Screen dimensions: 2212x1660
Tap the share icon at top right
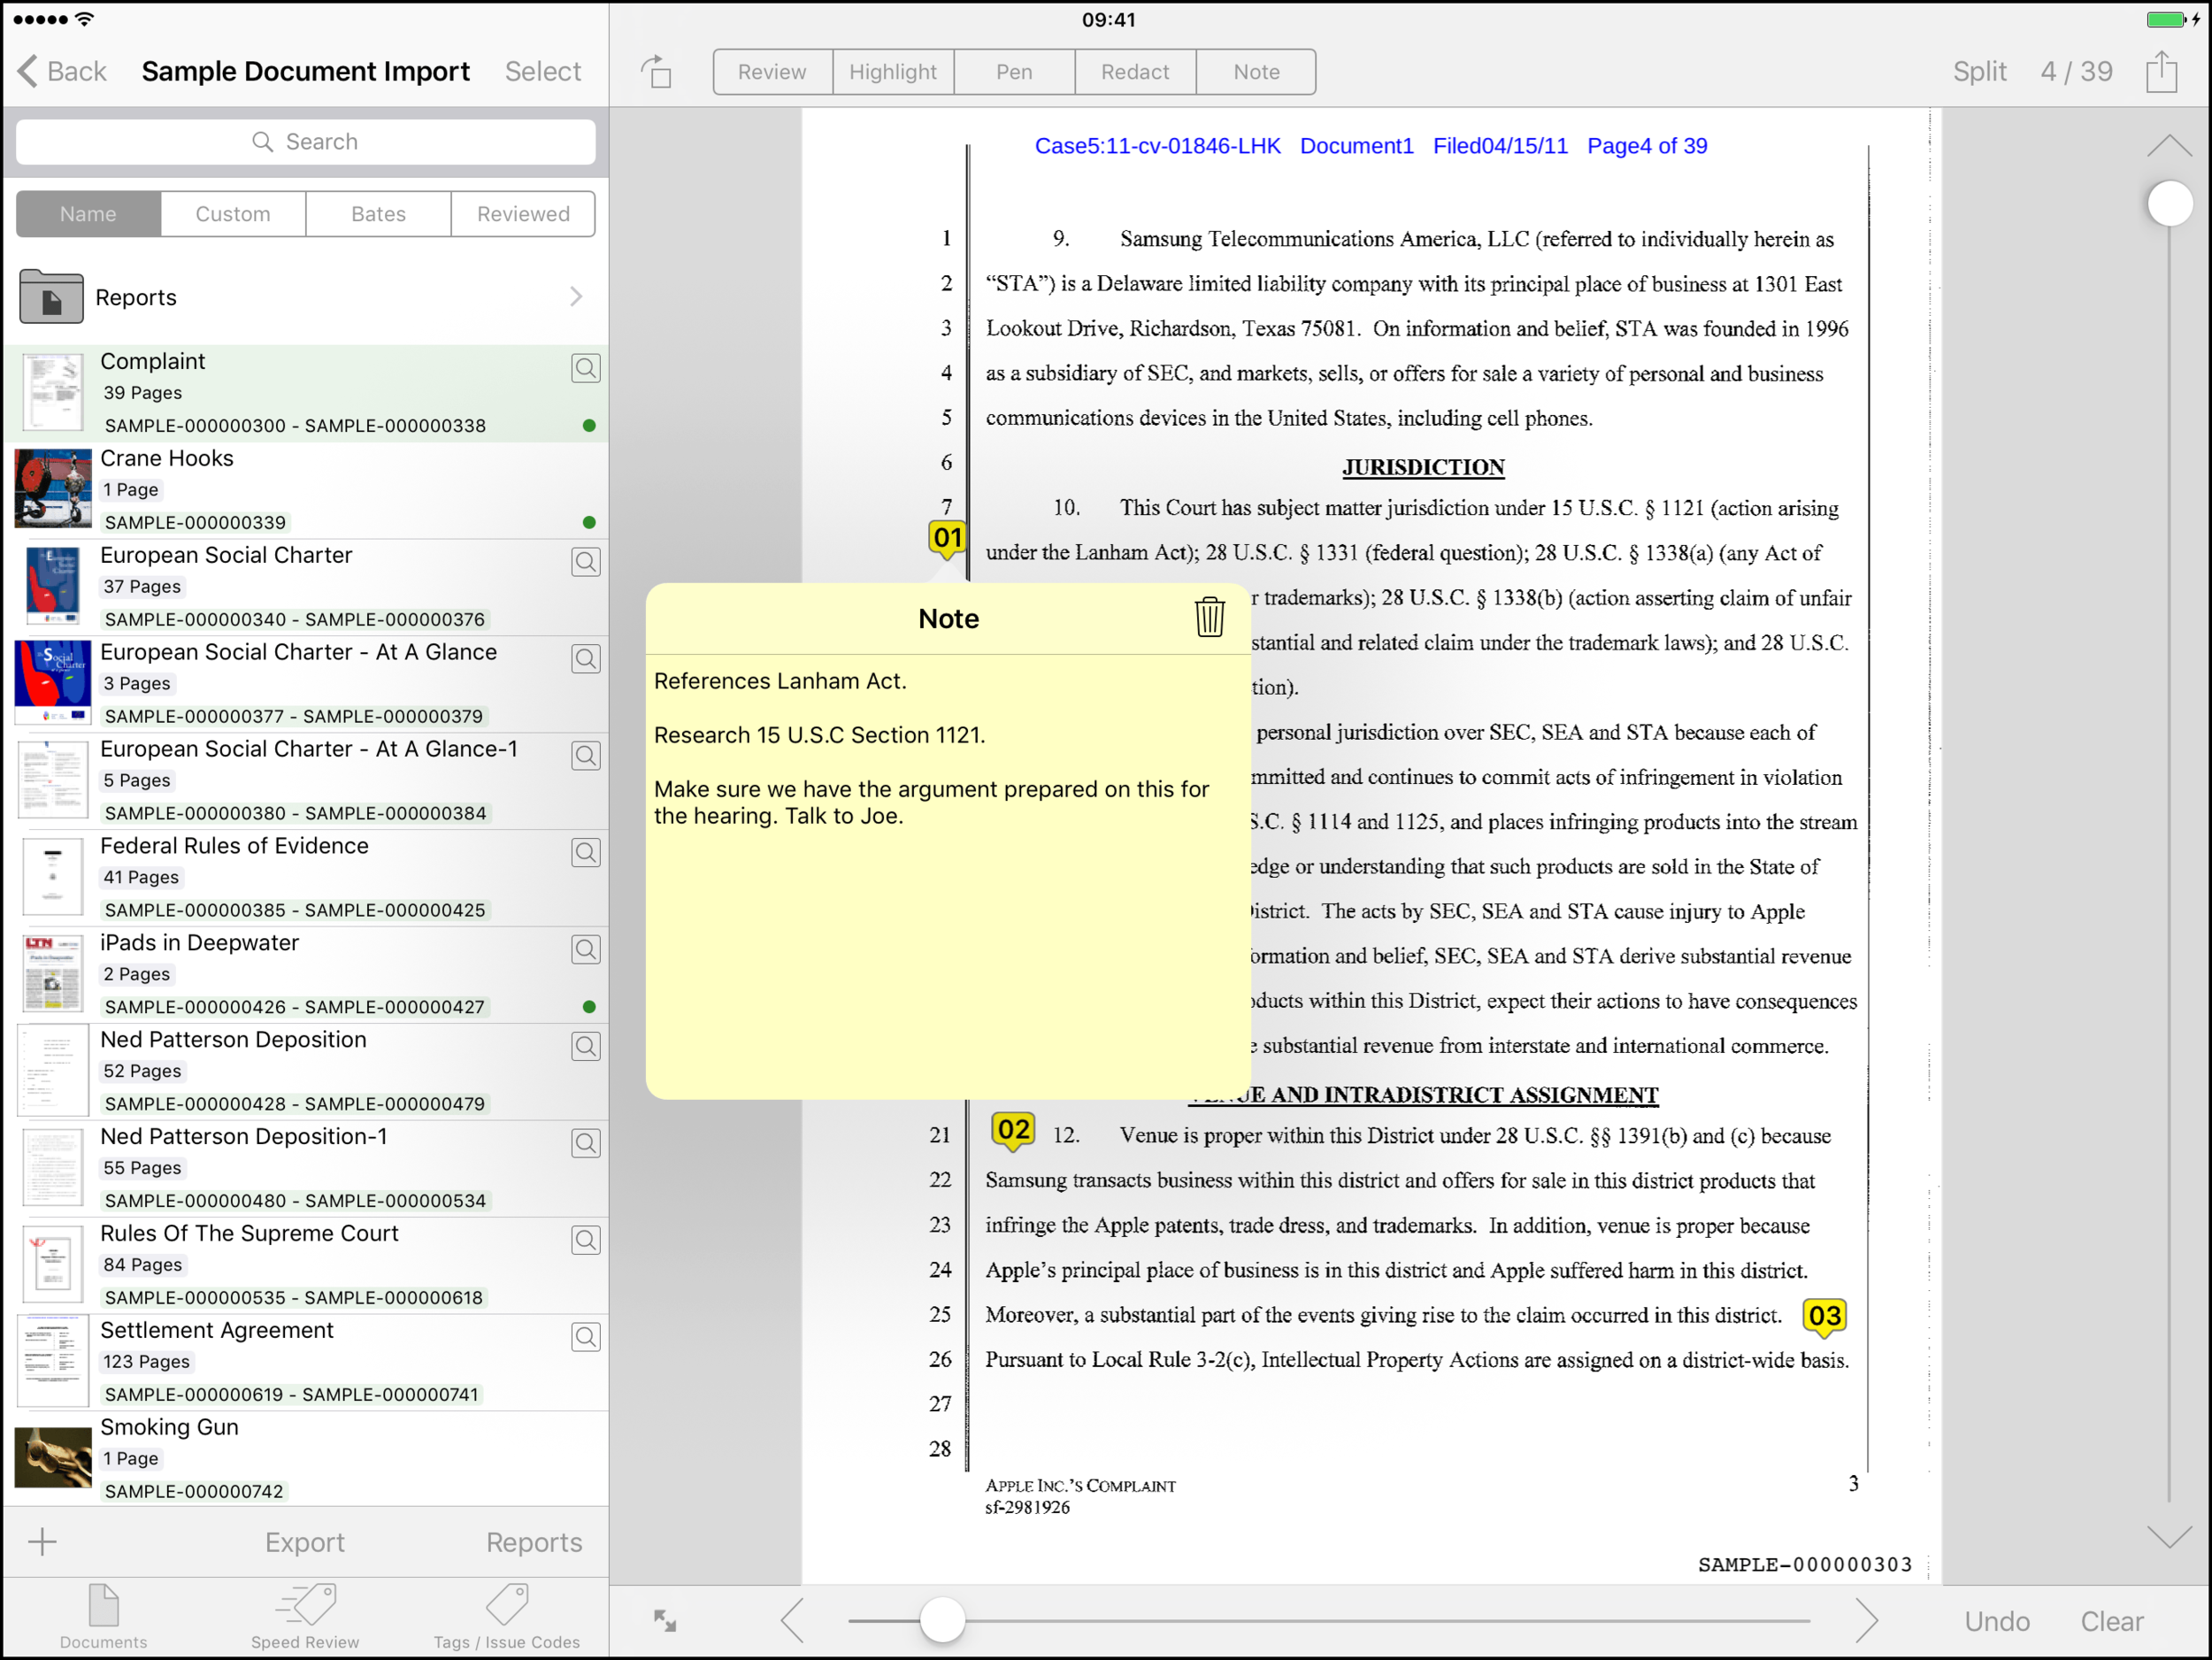tap(2160, 72)
